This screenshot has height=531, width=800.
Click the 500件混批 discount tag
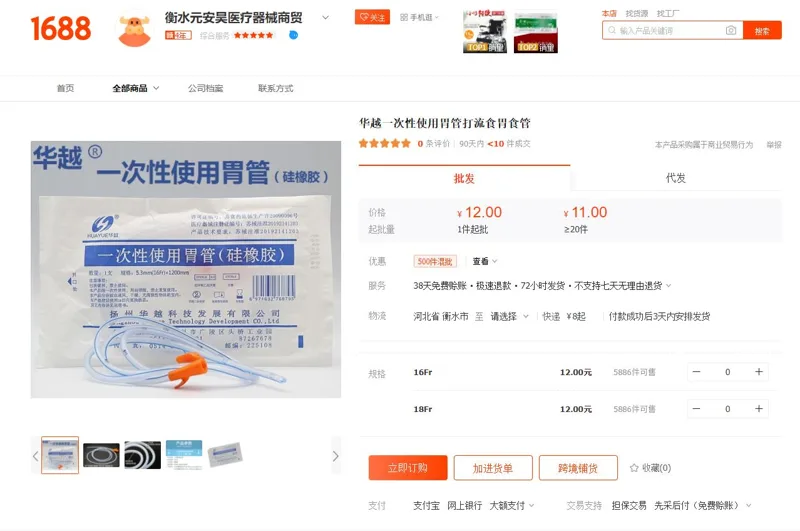[435, 262]
